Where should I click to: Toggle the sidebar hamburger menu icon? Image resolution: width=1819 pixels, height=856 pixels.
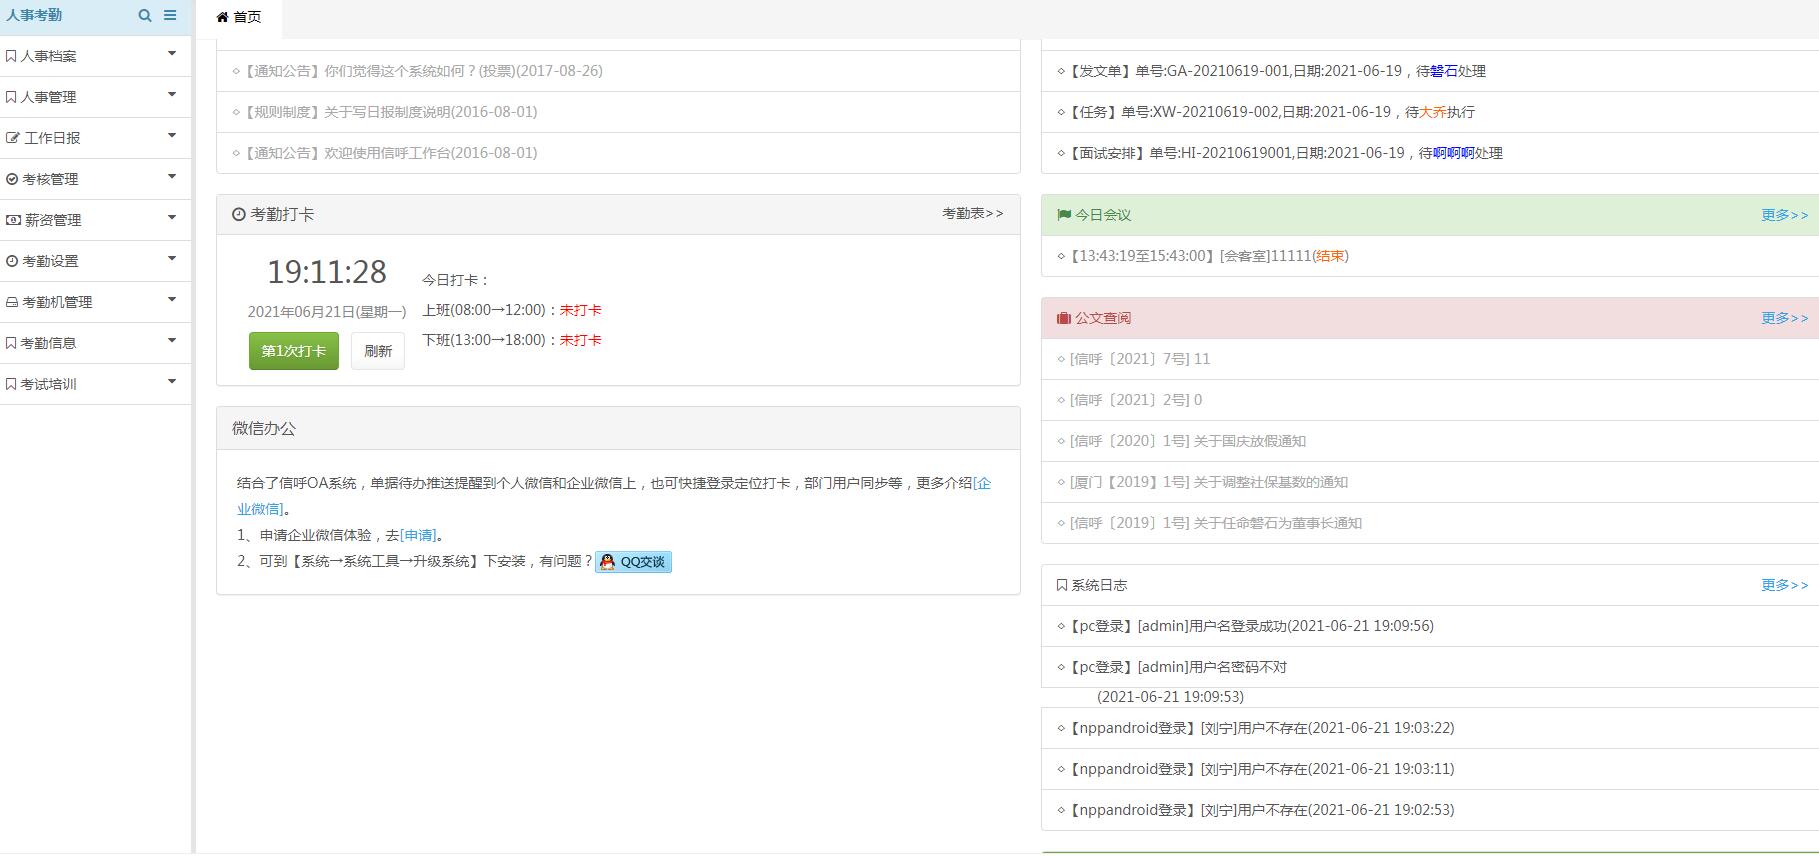click(x=170, y=16)
